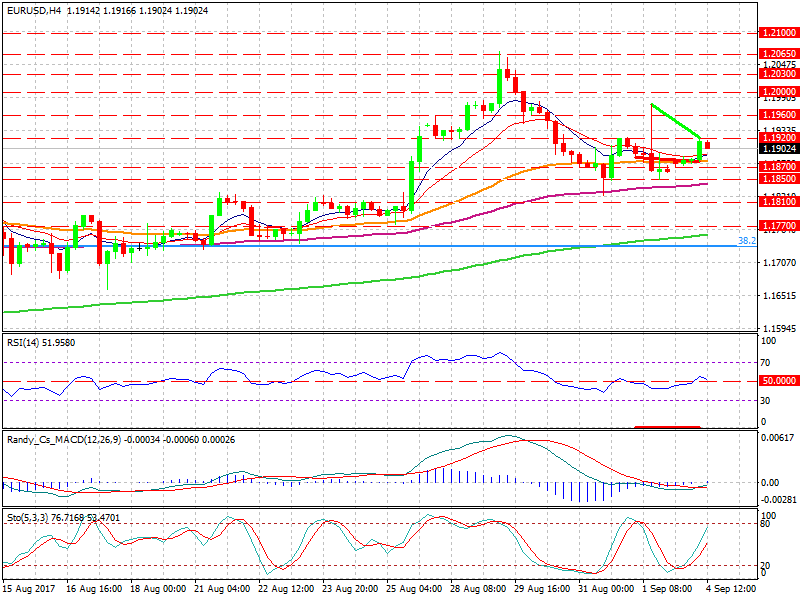
Task: Select the 1.20650 red price level label
Action: [779, 54]
